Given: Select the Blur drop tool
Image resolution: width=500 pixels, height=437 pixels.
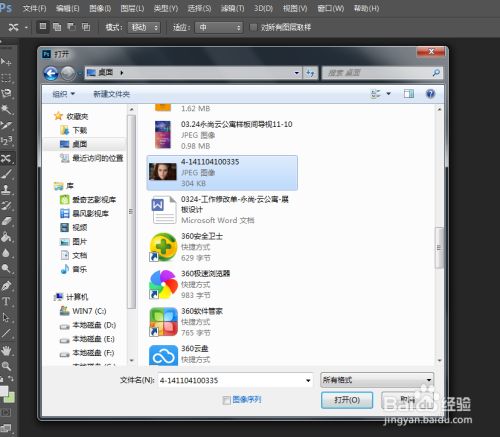Looking at the screenshot, I should (6, 253).
